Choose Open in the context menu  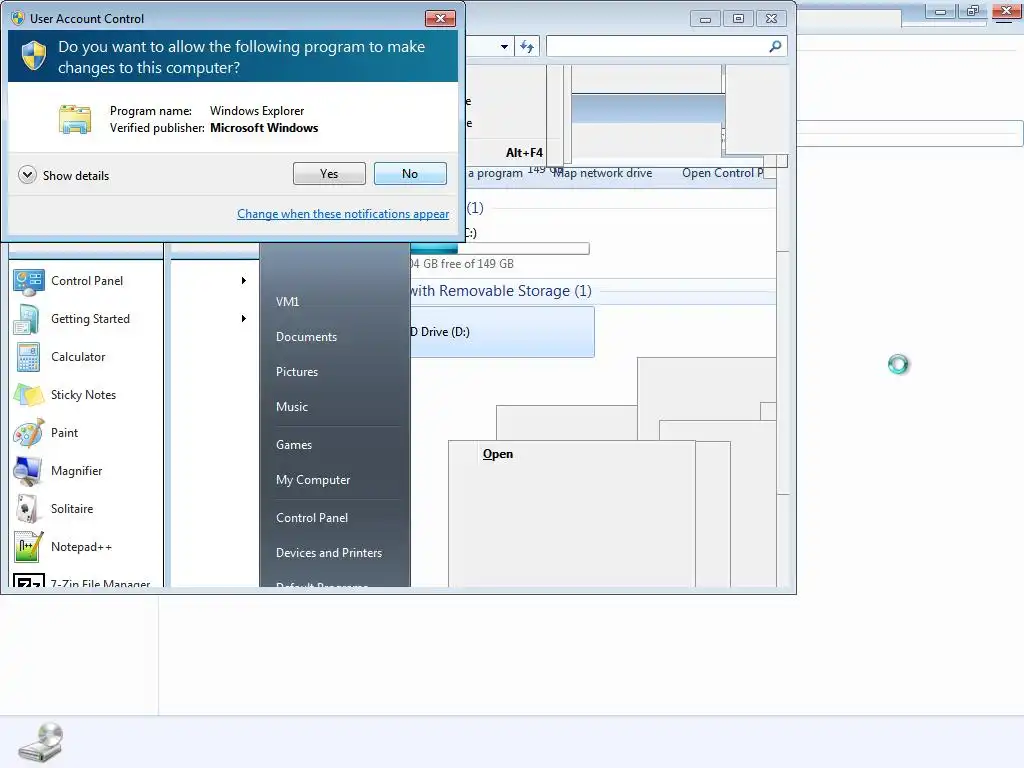click(x=498, y=454)
